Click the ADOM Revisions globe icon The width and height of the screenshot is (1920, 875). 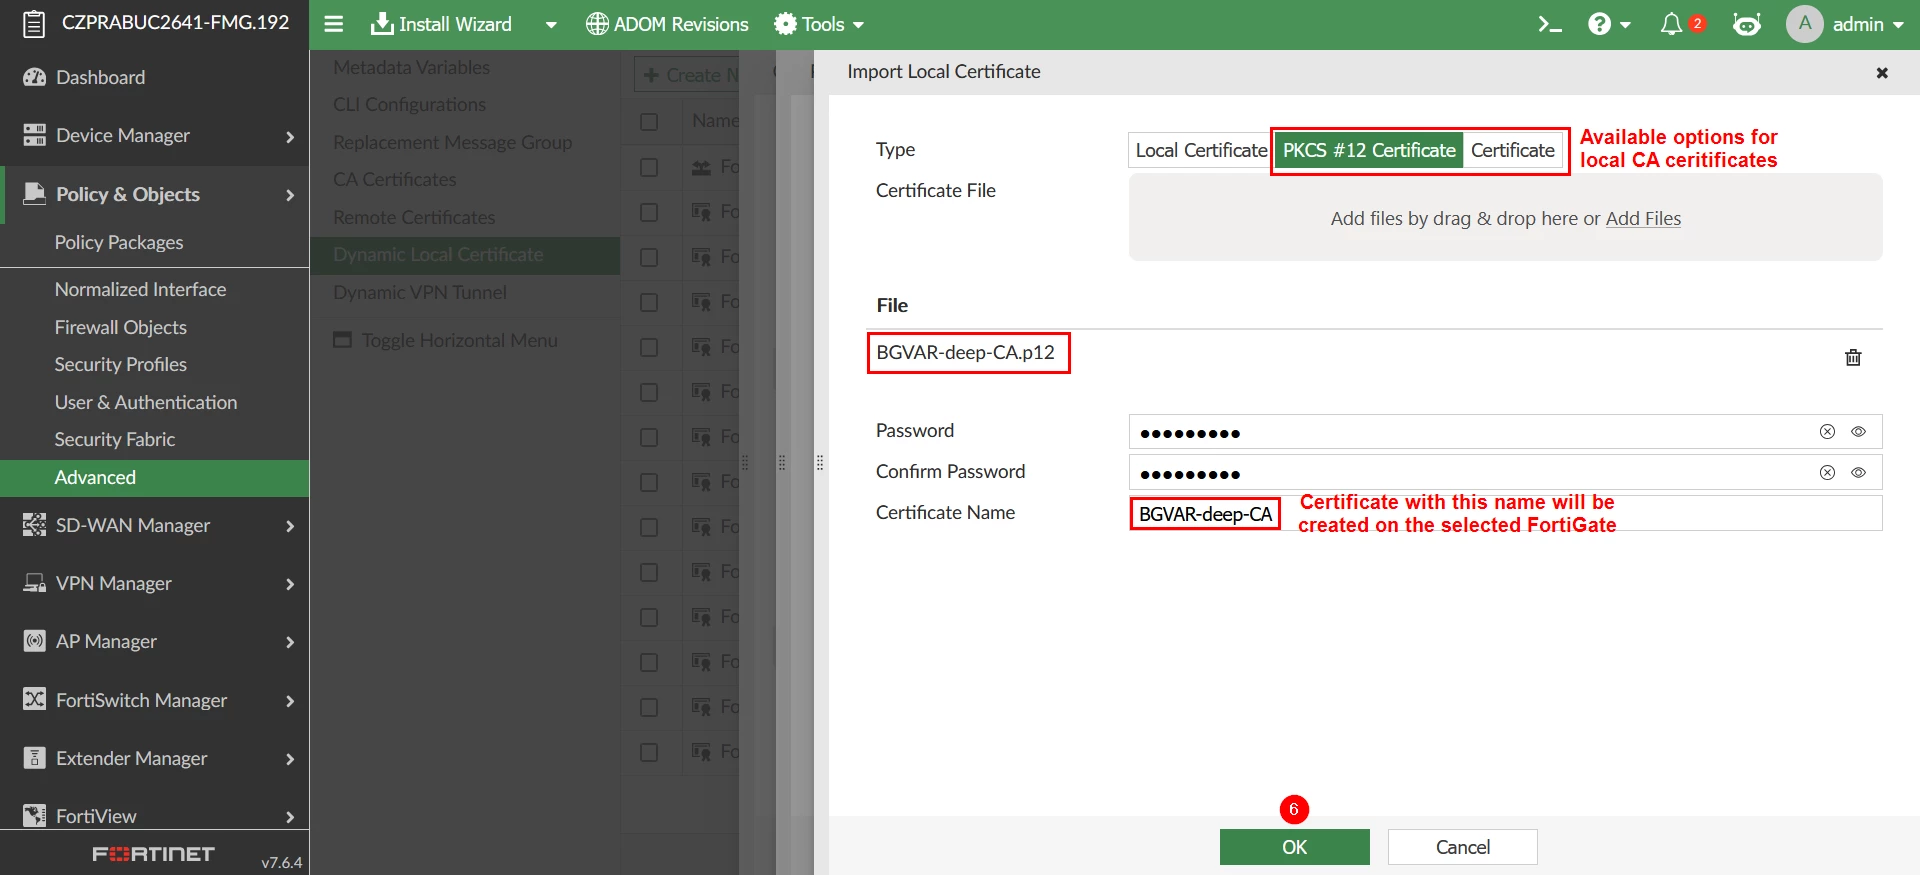click(x=597, y=24)
